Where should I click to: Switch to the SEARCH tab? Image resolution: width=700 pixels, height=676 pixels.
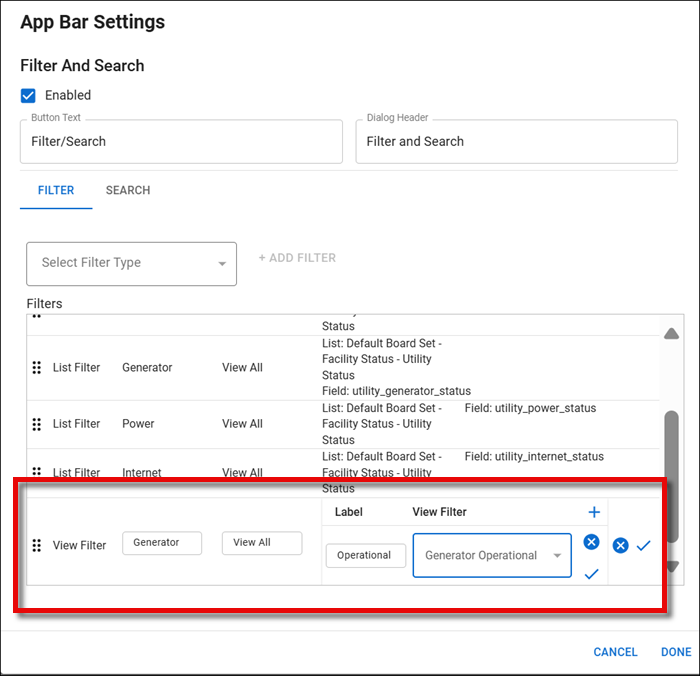click(128, 190)
